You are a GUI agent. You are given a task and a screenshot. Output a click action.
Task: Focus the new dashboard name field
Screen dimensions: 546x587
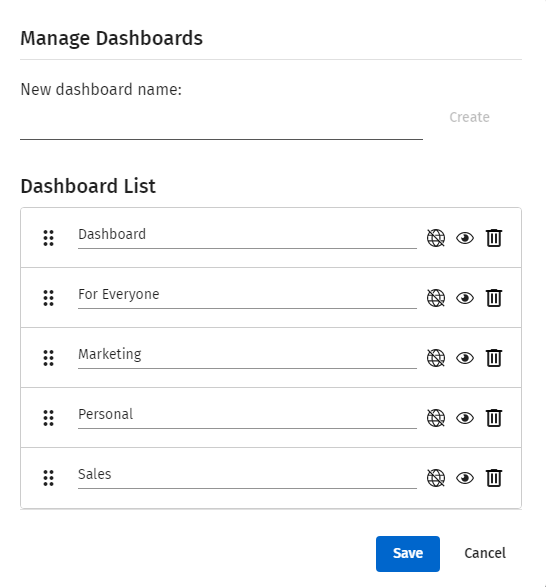pos(221,125)
